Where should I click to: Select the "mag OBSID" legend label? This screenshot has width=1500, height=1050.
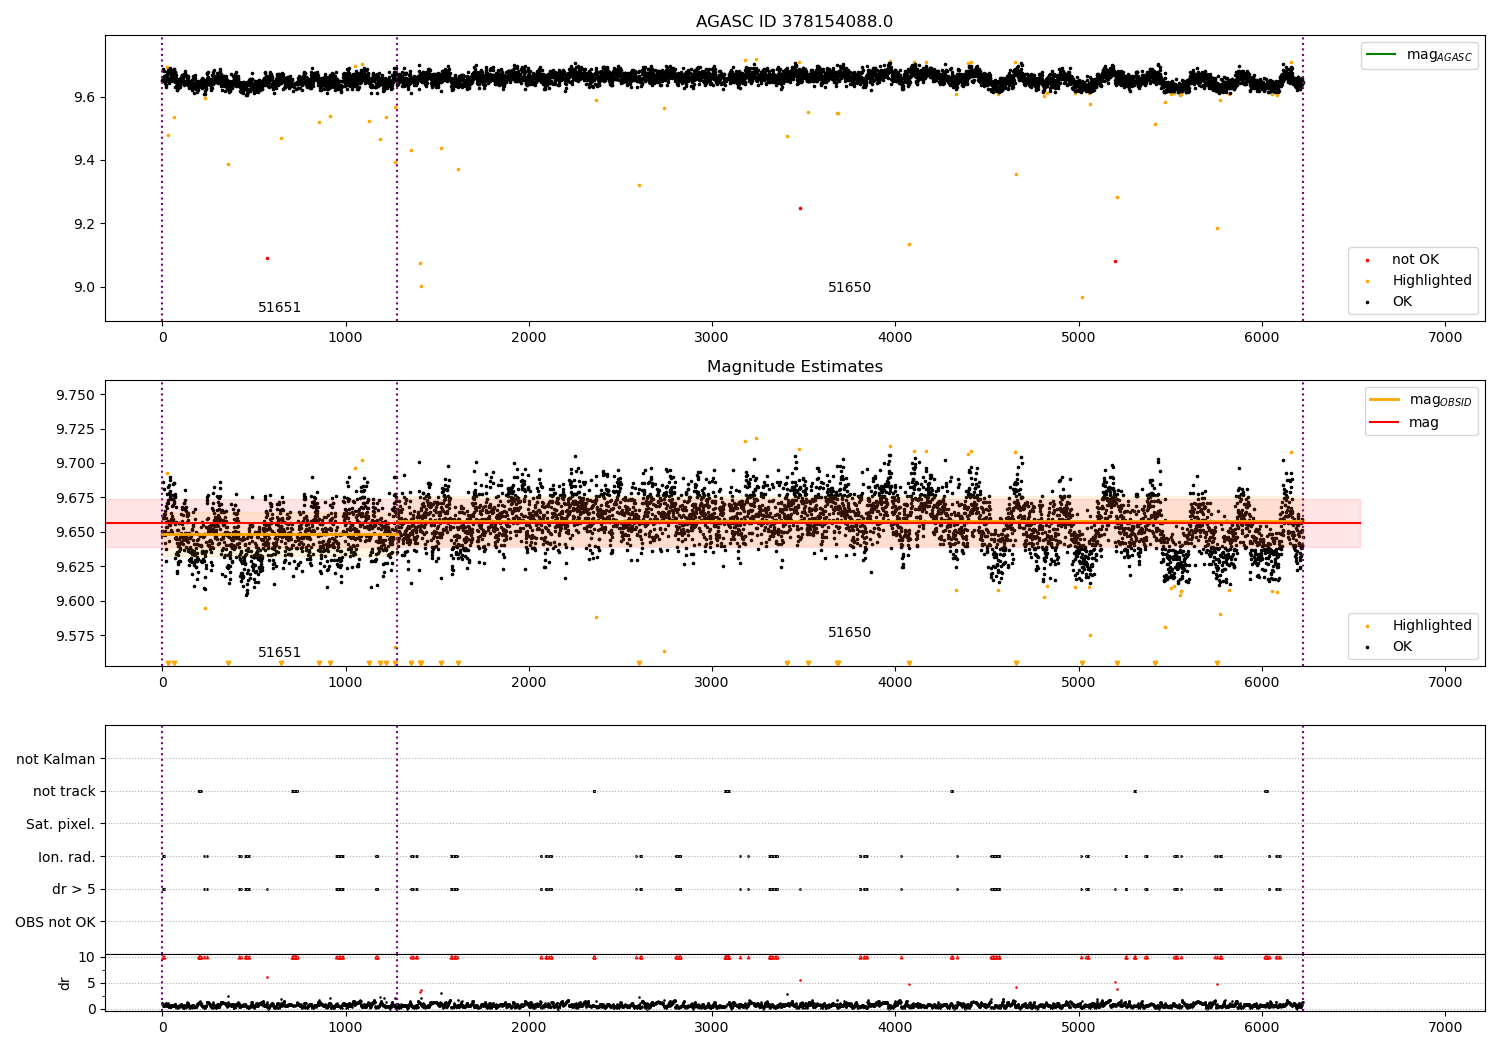click(x=1441, y=400)
